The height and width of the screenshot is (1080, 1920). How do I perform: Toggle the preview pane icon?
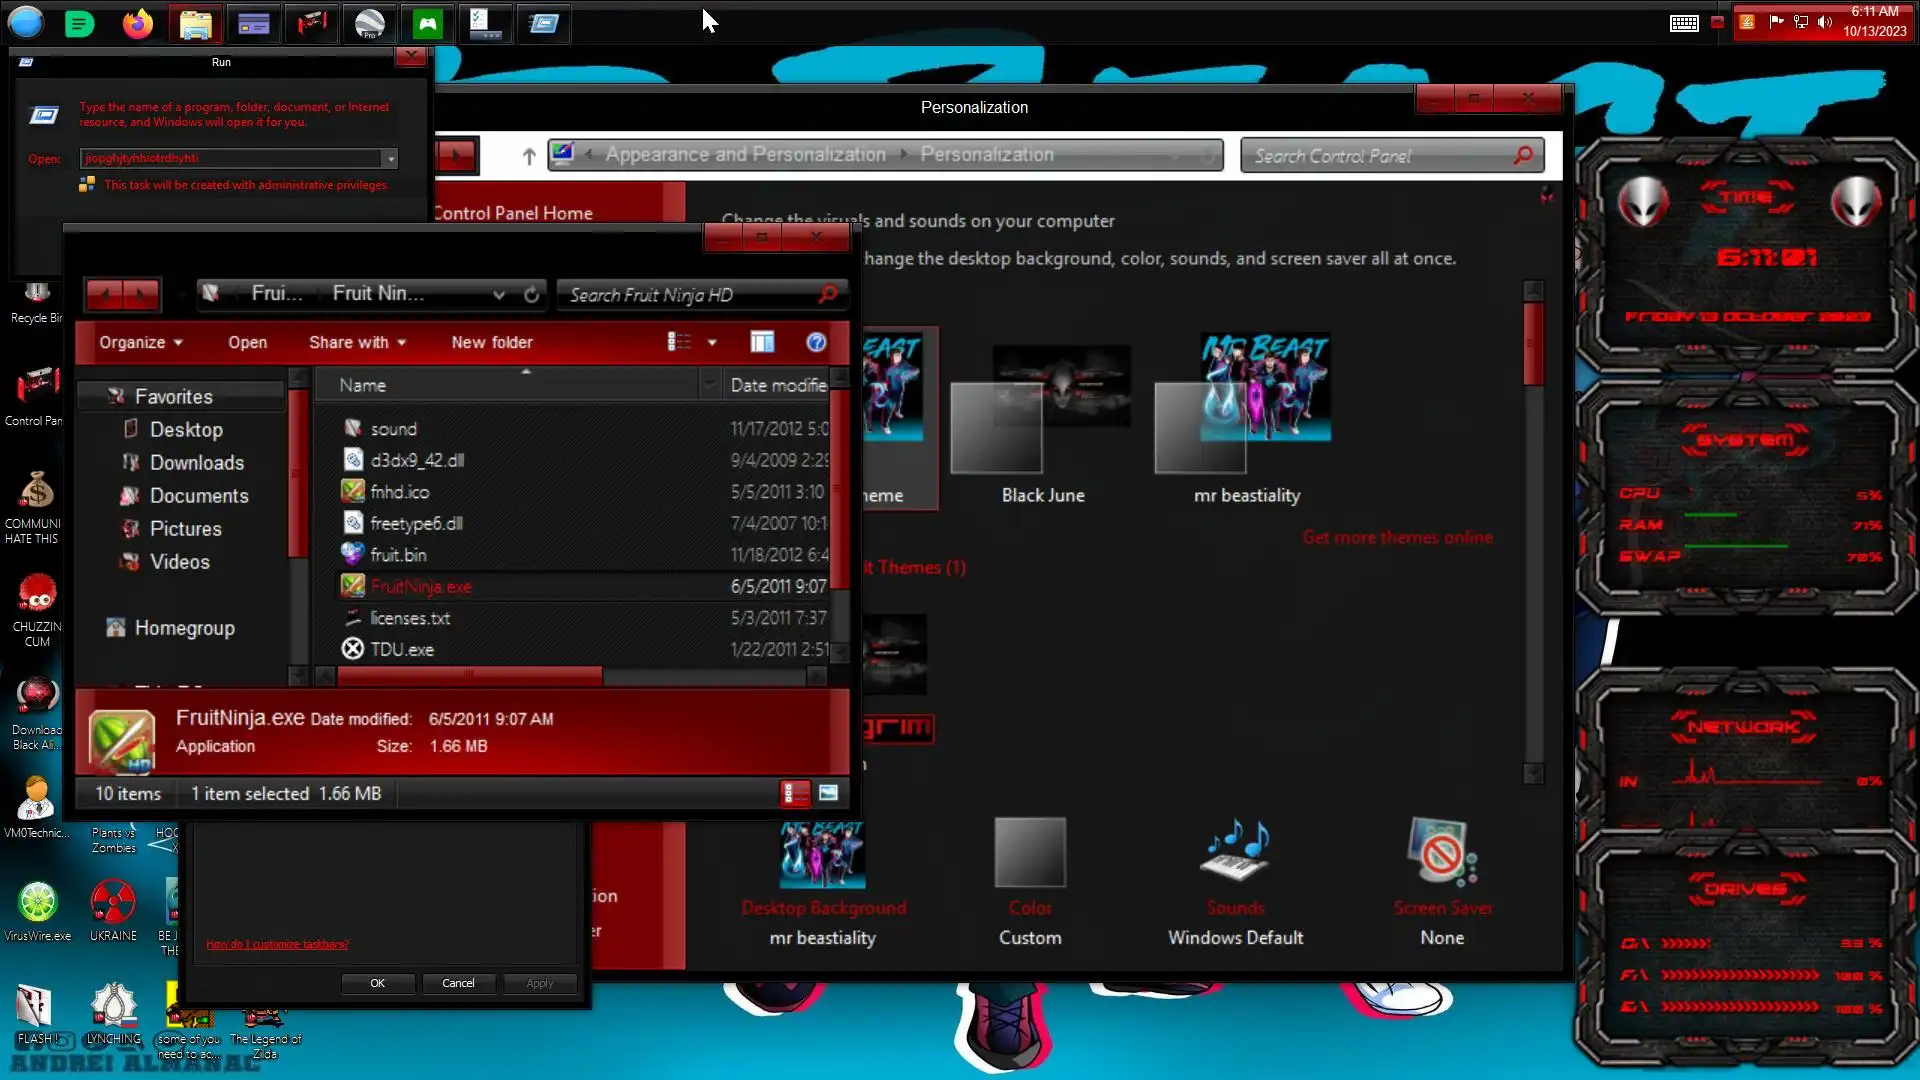762,342
